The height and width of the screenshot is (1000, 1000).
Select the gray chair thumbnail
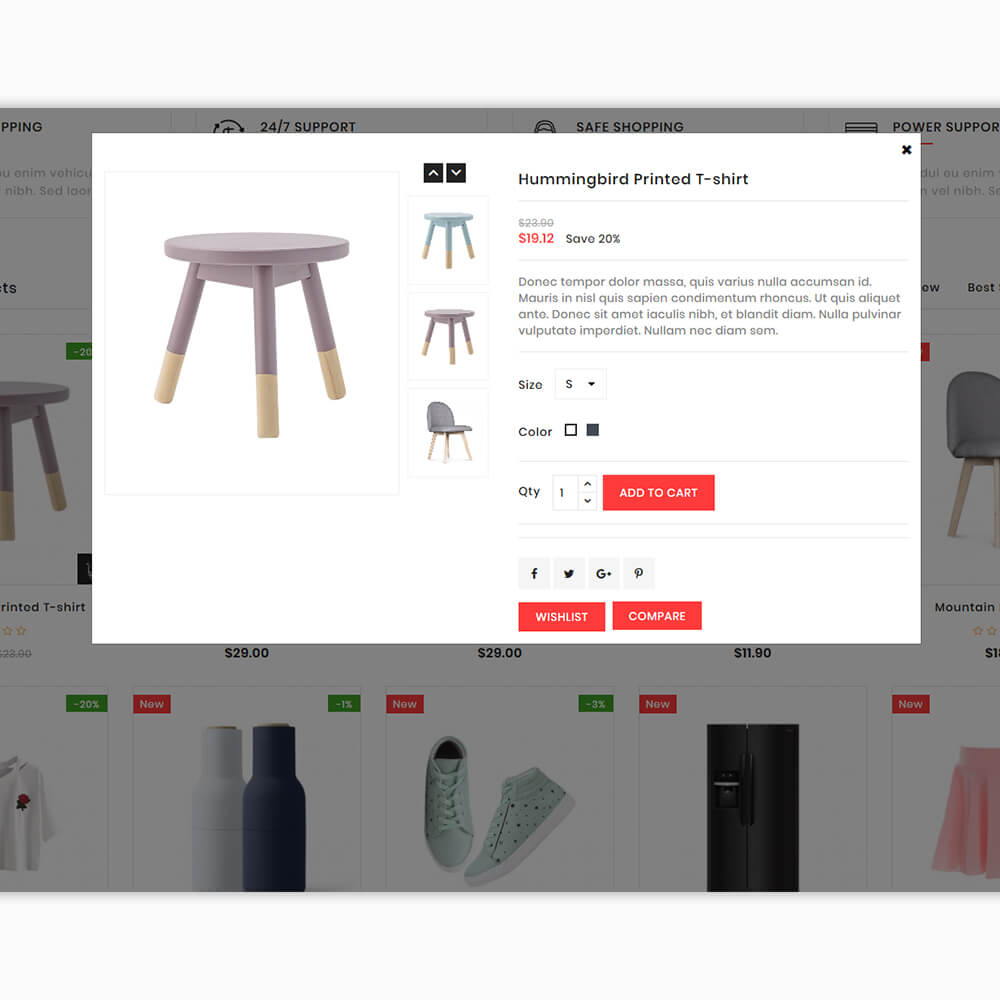tap(448, 432)
